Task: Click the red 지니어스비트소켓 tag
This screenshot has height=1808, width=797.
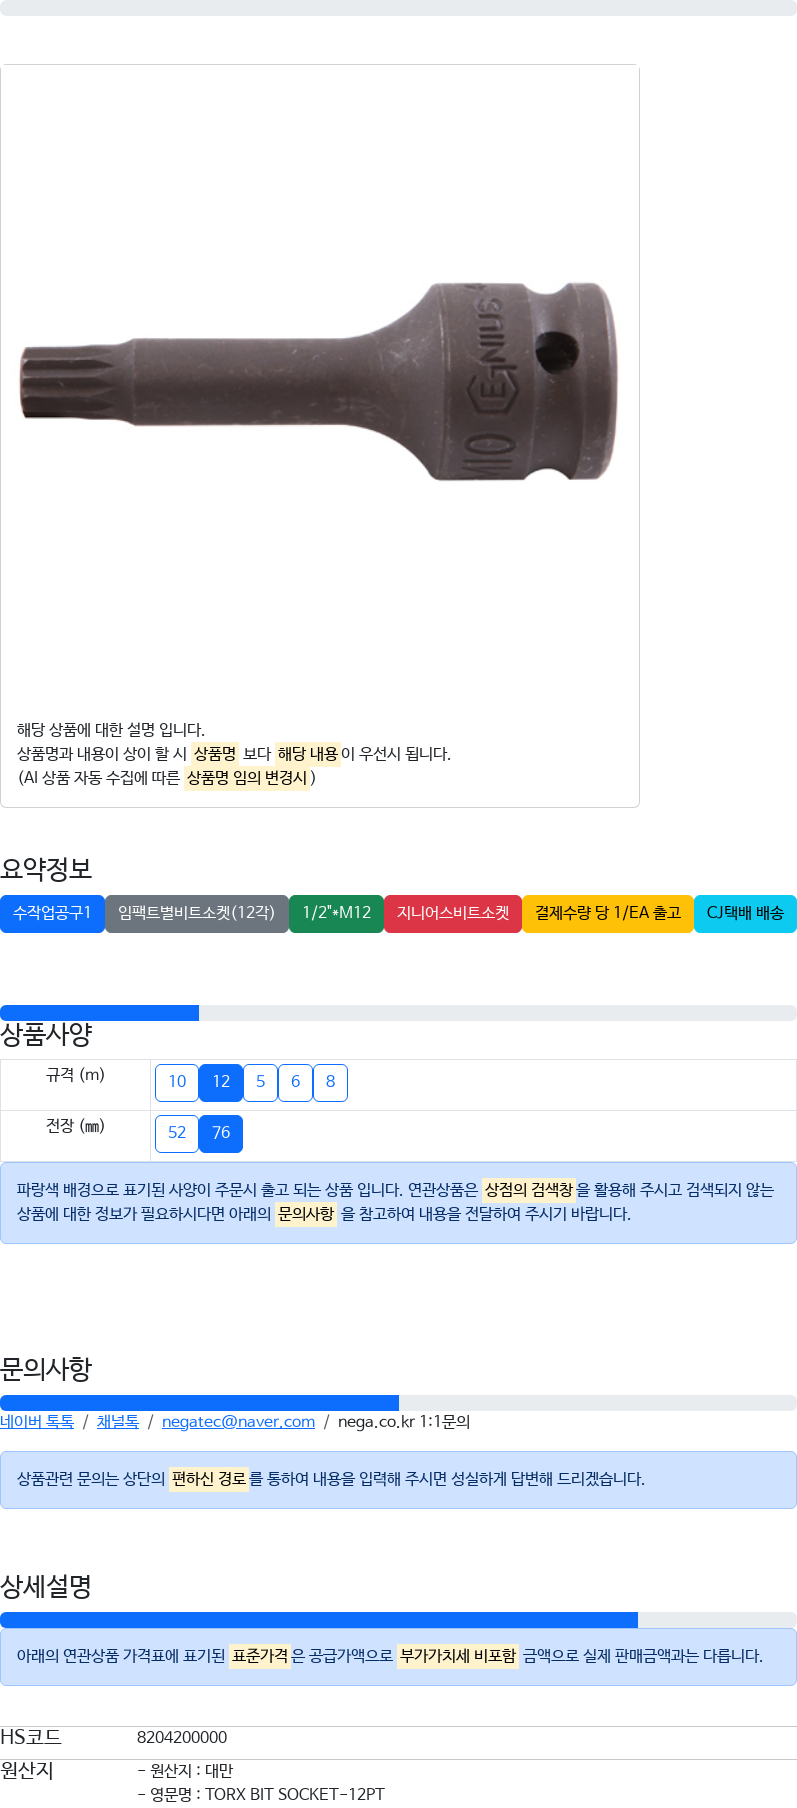Action: 453,913
